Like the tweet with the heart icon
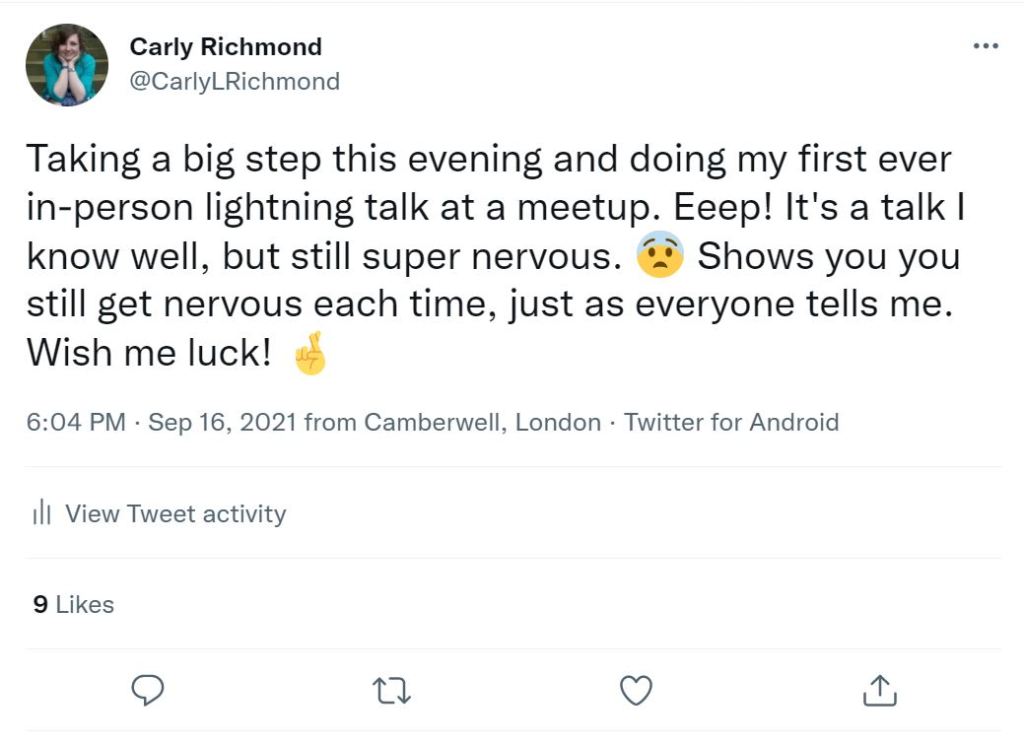The width and height of the screenshot is (1024, 743). (636, 690)
